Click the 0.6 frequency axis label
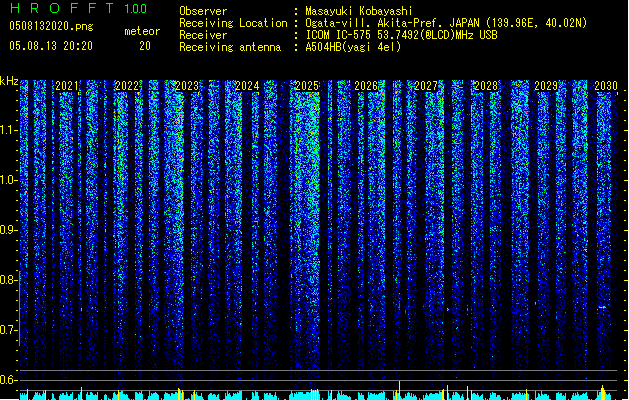 tap(9, 380)
